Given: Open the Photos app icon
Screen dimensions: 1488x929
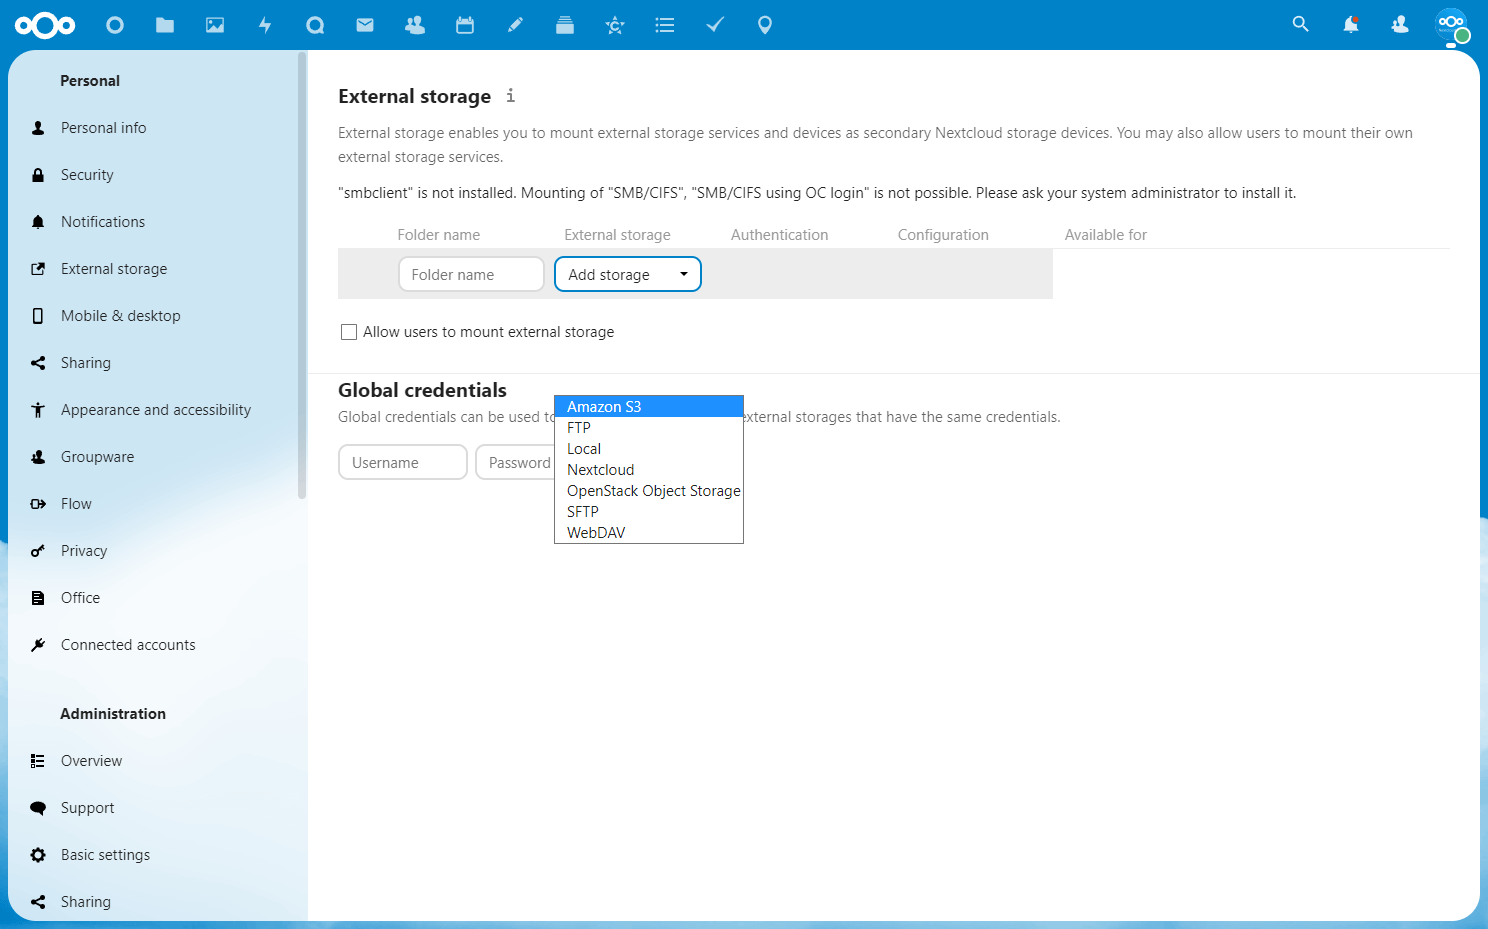Looking at the screenshot, I should (215, 25).
